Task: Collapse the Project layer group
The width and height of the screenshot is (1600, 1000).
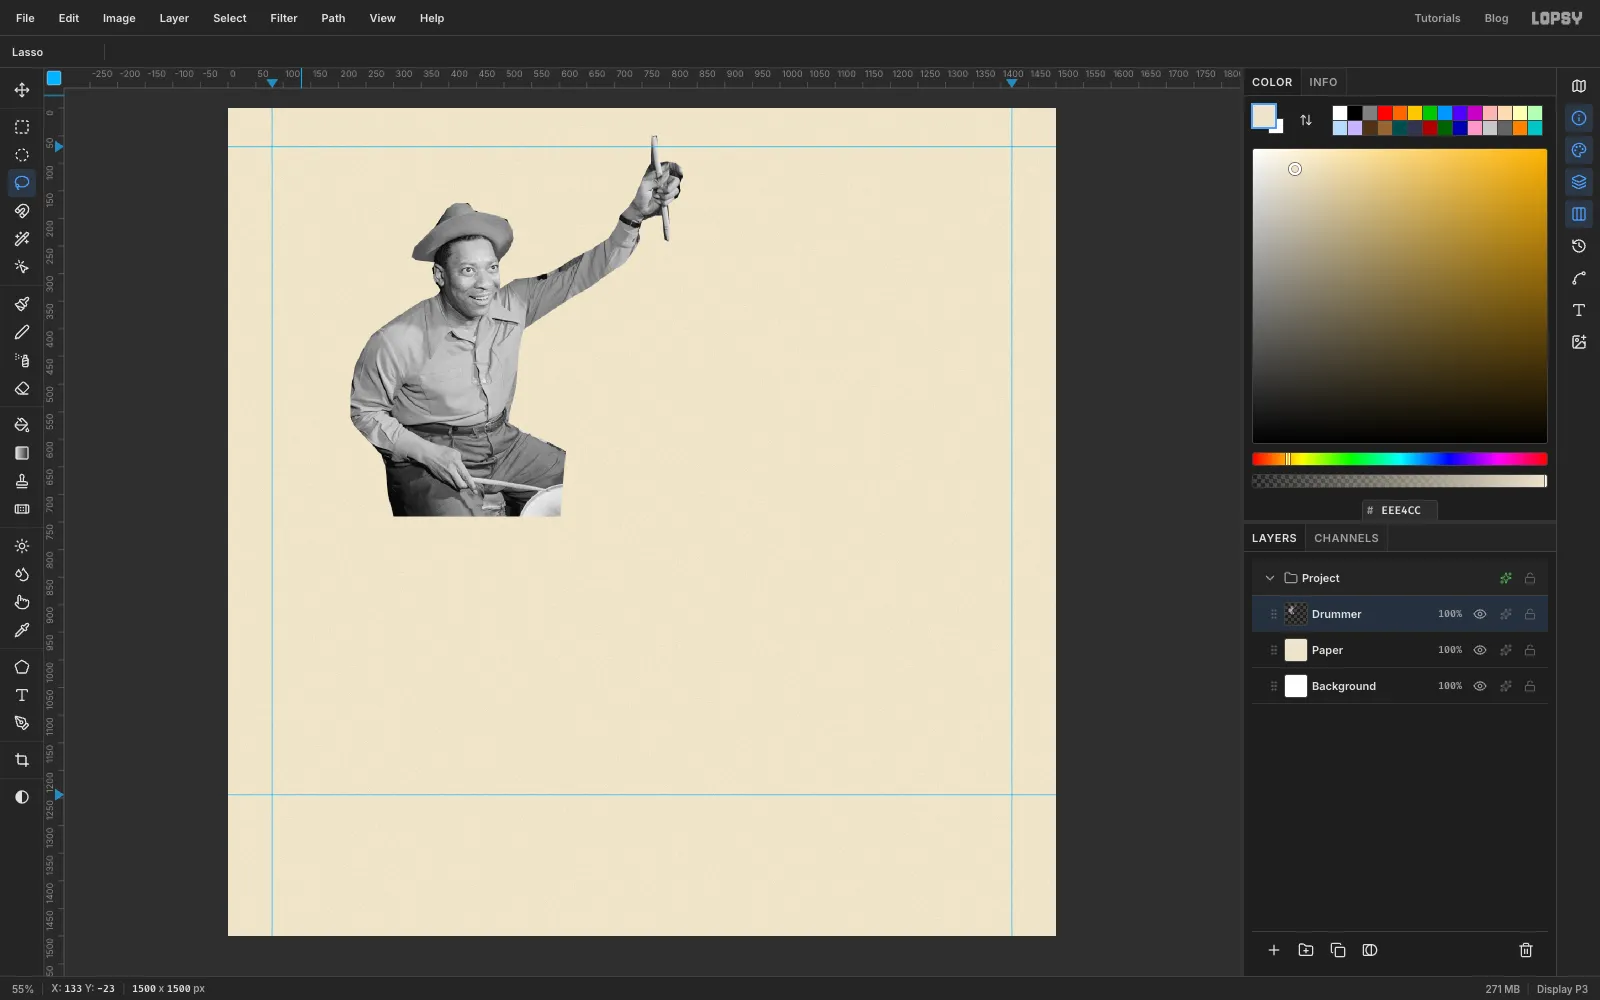Action: click(1270, 578)
